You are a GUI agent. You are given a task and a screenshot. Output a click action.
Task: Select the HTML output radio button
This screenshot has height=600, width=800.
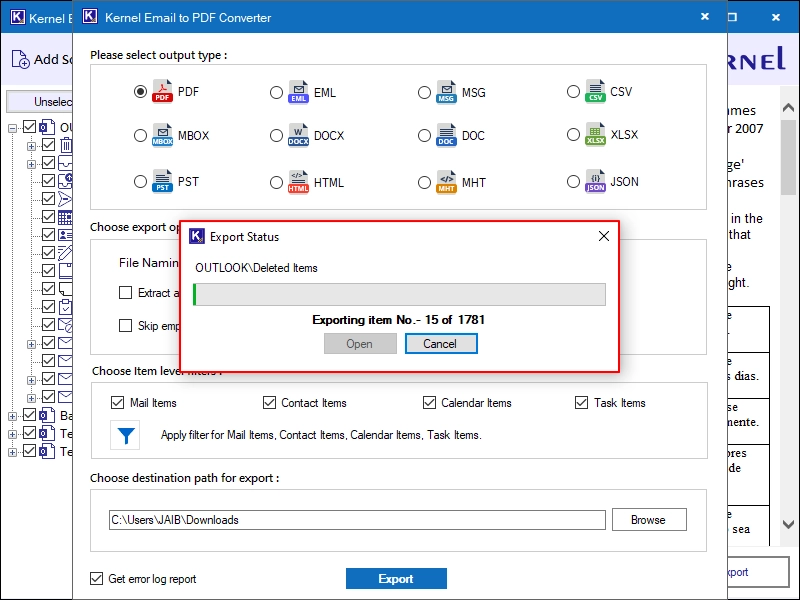click(x=276, y=183)
